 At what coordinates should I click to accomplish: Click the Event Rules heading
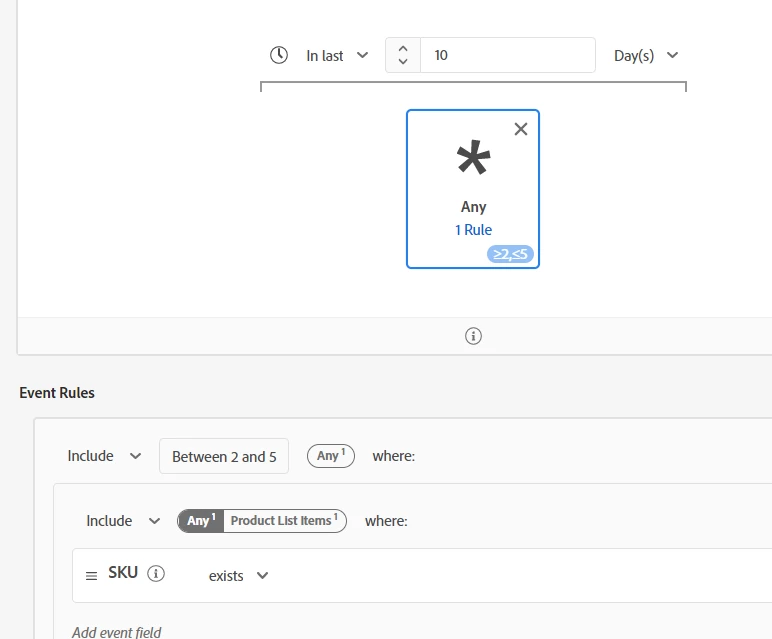coord(57,393)
